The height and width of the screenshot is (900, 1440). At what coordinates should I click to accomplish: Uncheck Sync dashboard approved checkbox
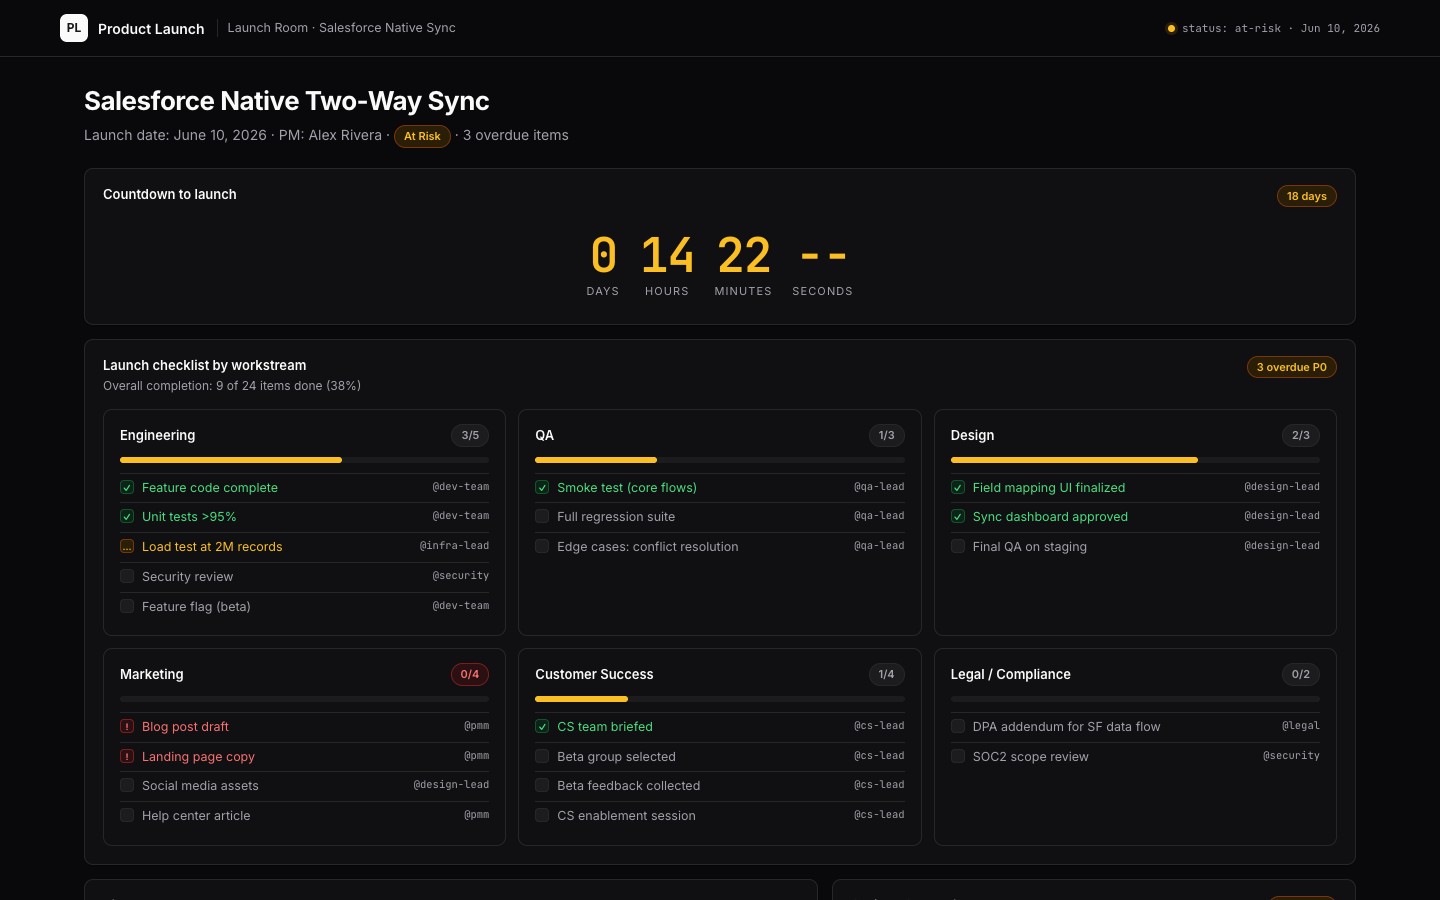pyautogui.click(x=958, y=516)
